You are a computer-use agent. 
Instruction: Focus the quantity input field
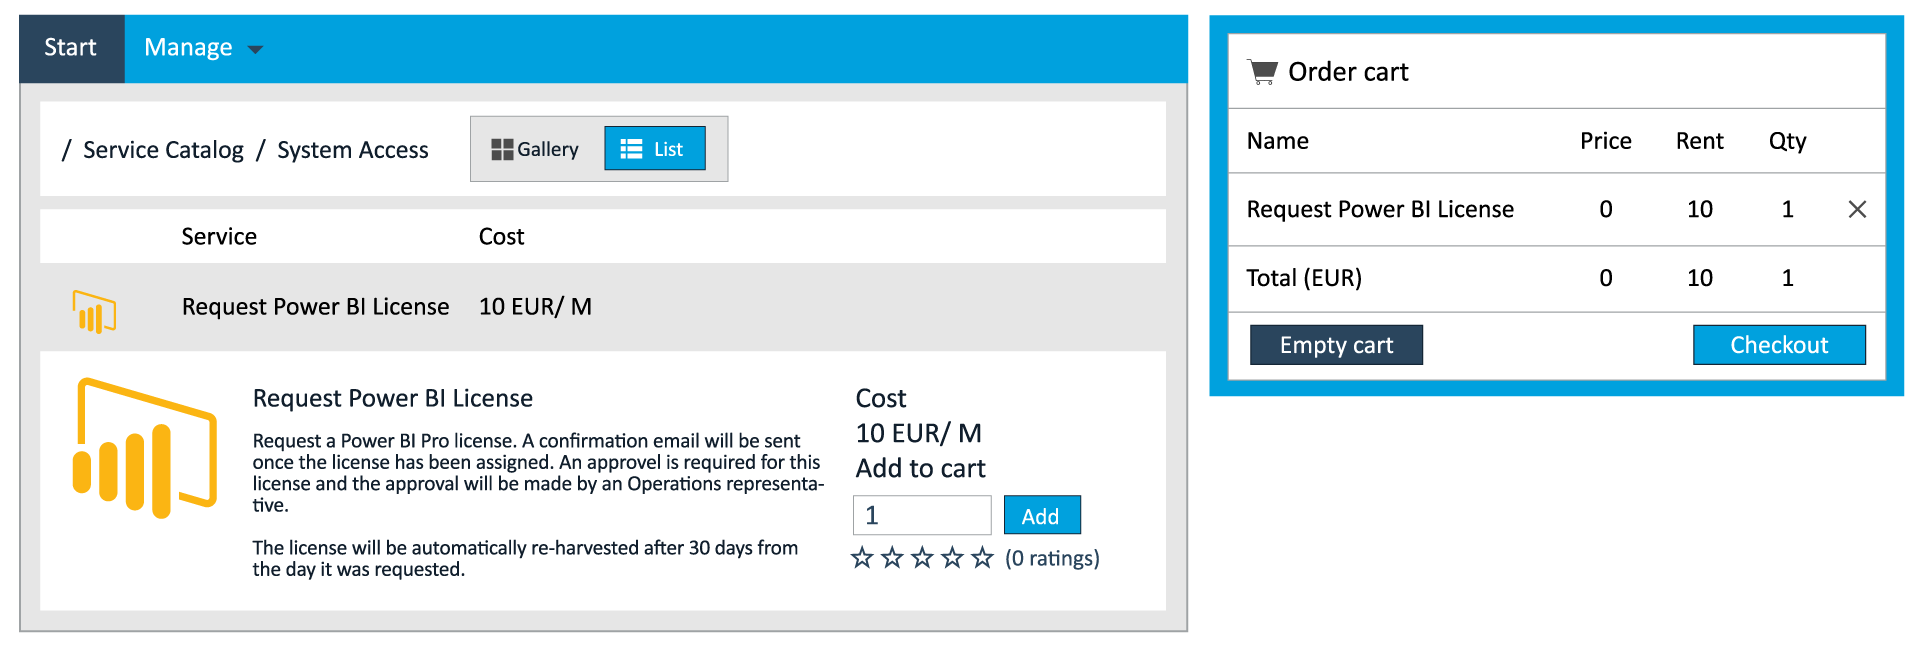(x=921, y=515)
